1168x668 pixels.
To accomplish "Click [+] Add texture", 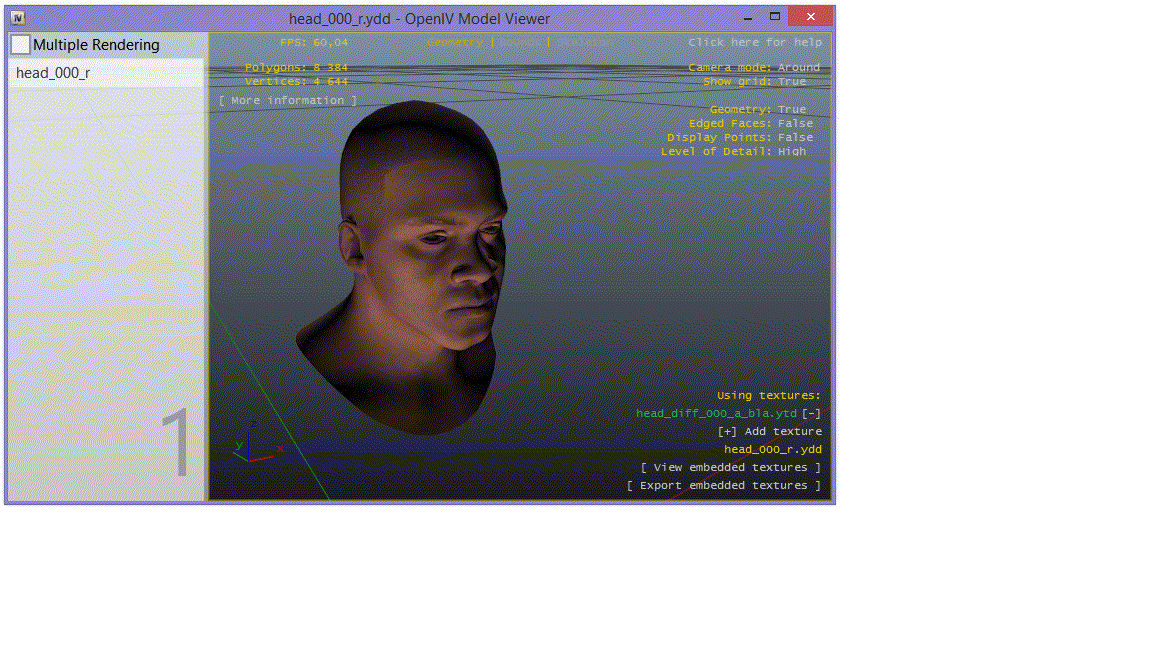I will coord(769,431).
